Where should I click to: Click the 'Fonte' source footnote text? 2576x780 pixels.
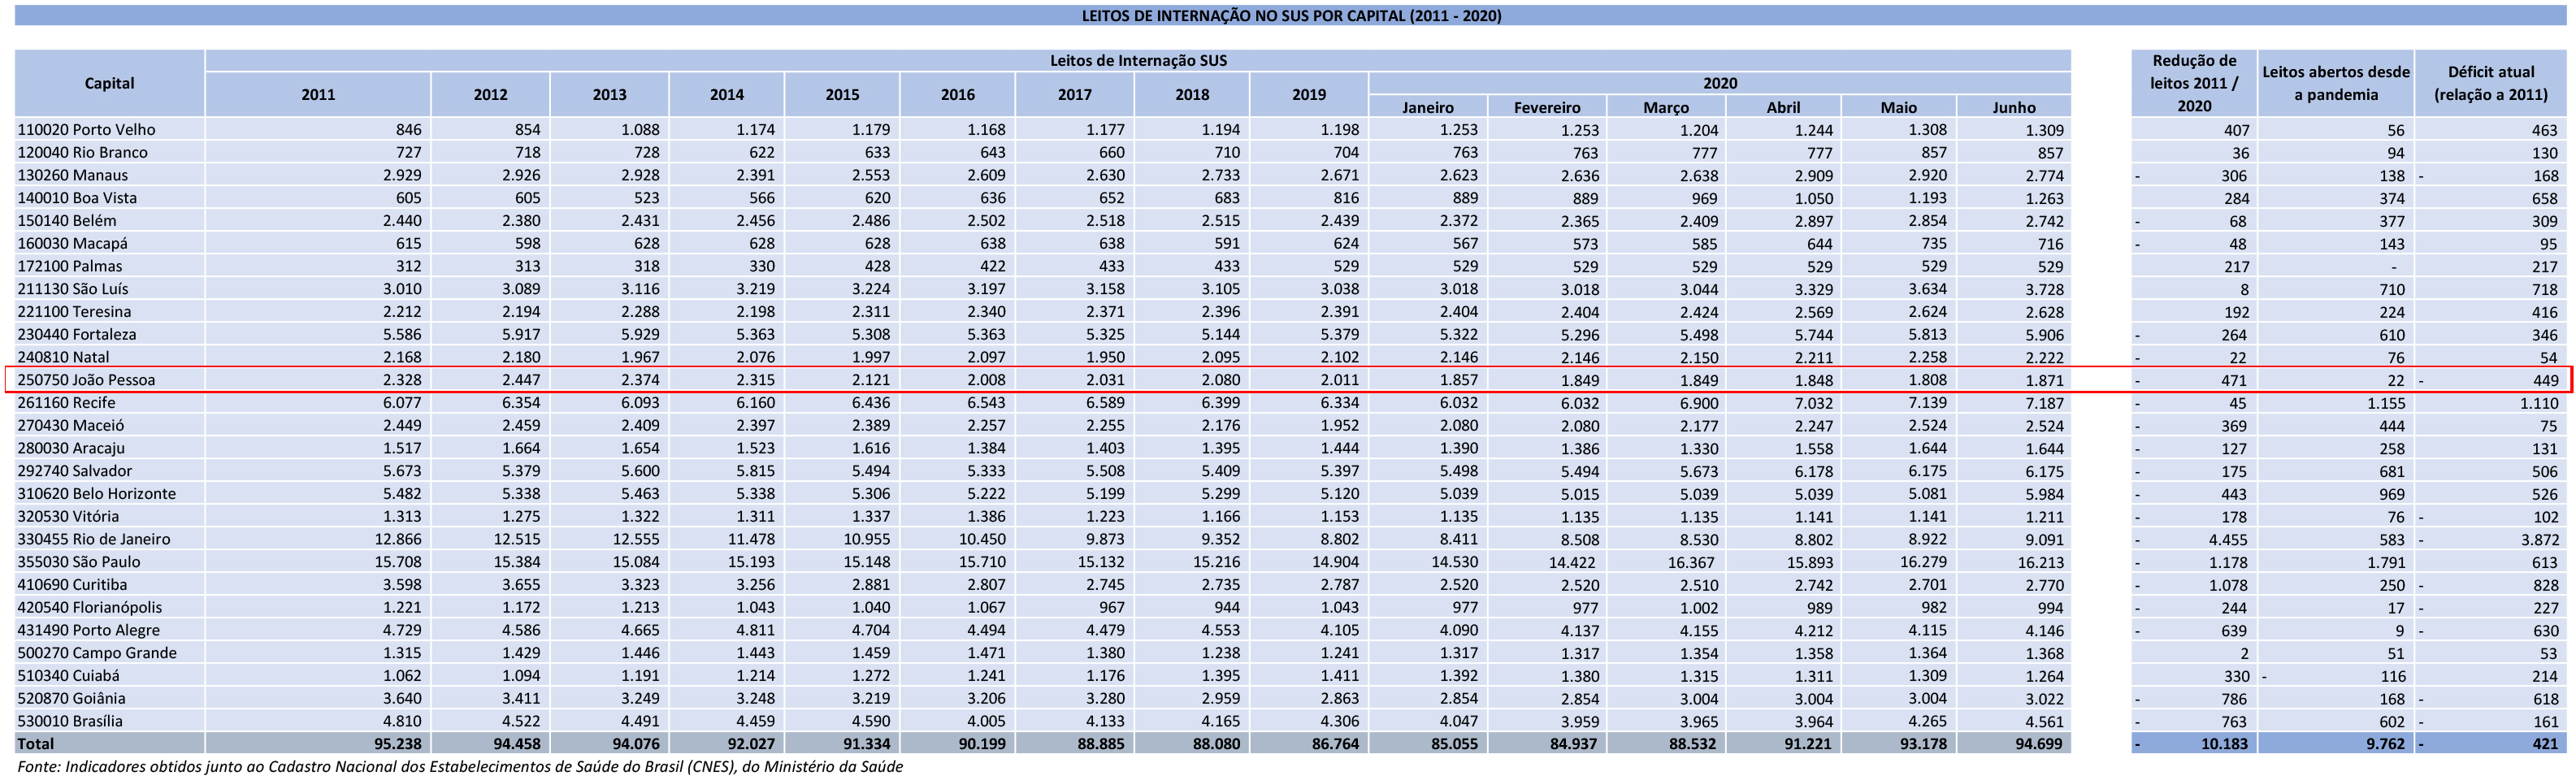460,767
